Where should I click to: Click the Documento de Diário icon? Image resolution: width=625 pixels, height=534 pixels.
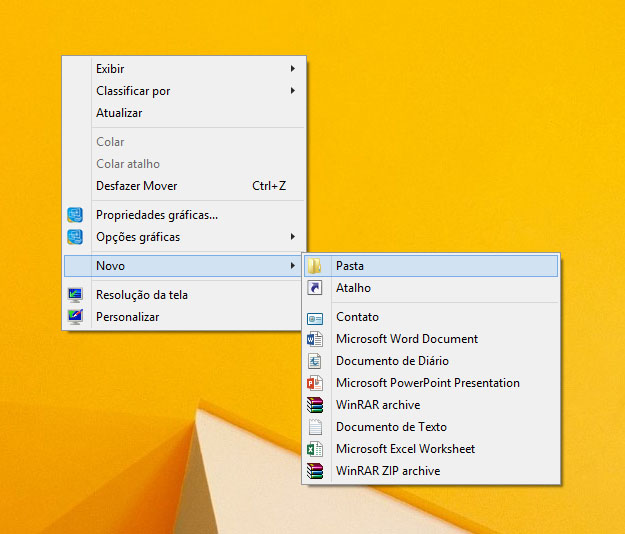point(315,362)
